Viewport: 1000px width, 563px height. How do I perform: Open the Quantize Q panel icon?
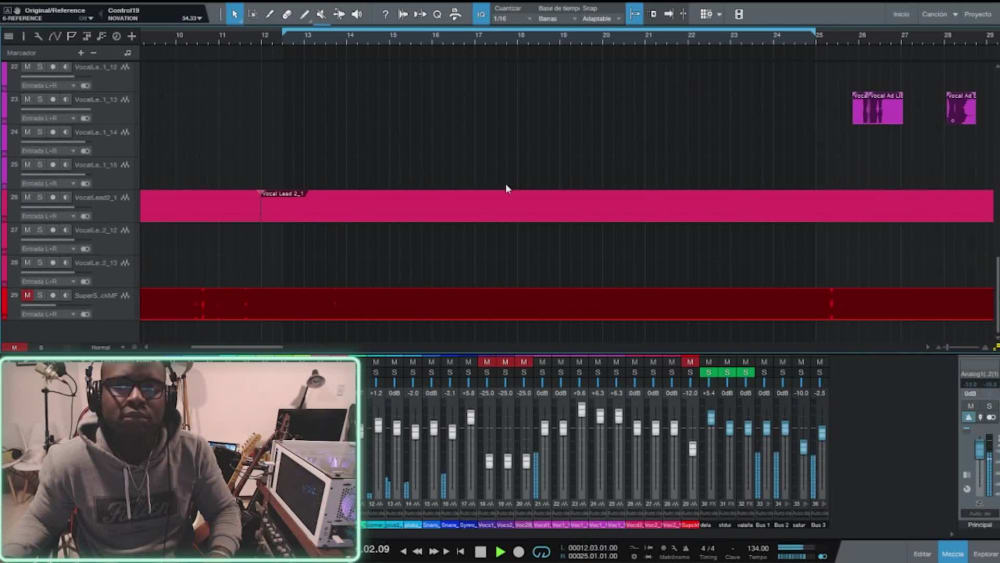(438, 14)
